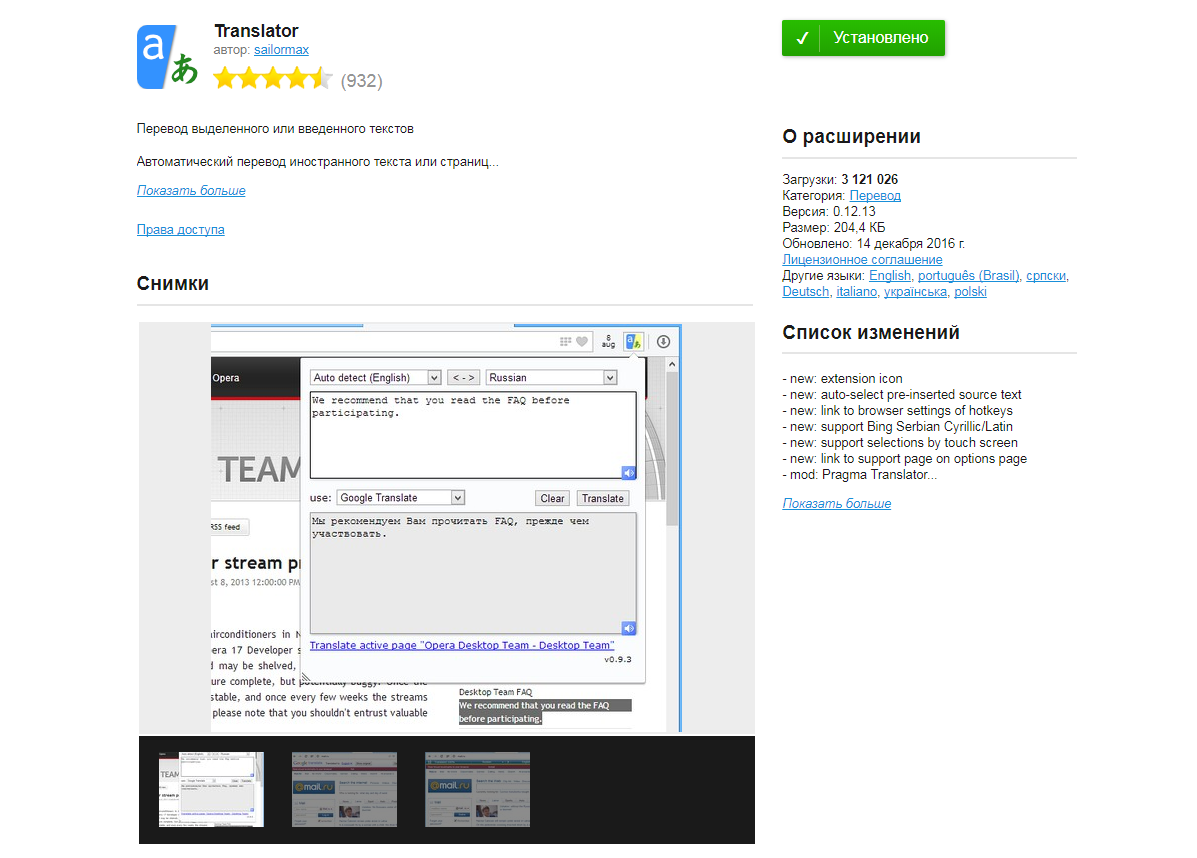Click the heart bookmark icon in the screenshot toolbar
This screenshot has width=1197, height=858.
(x=582, y=341)
